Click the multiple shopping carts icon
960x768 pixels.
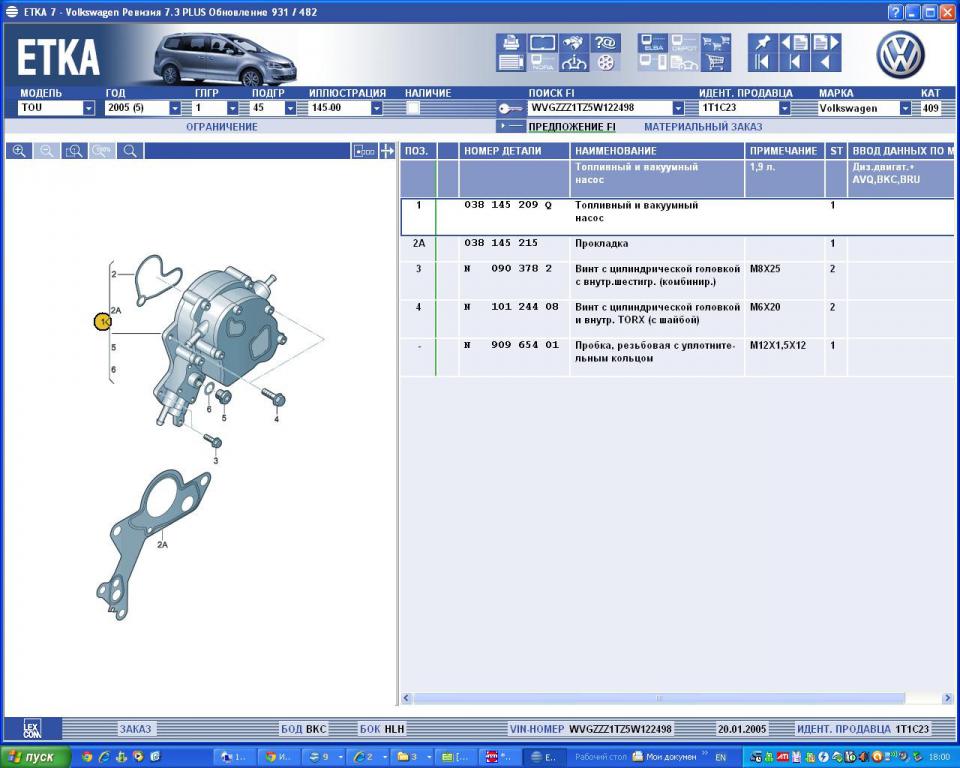click(x=716, y=43)
